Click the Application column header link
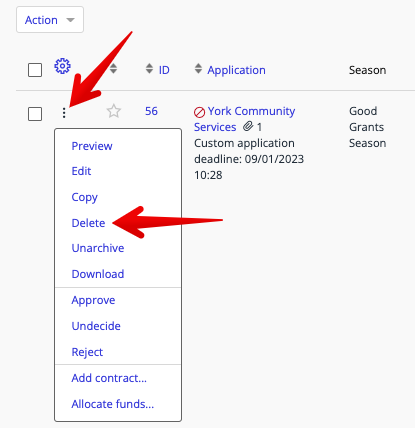This screenshot has height=428, width=415. coord(236,70)
